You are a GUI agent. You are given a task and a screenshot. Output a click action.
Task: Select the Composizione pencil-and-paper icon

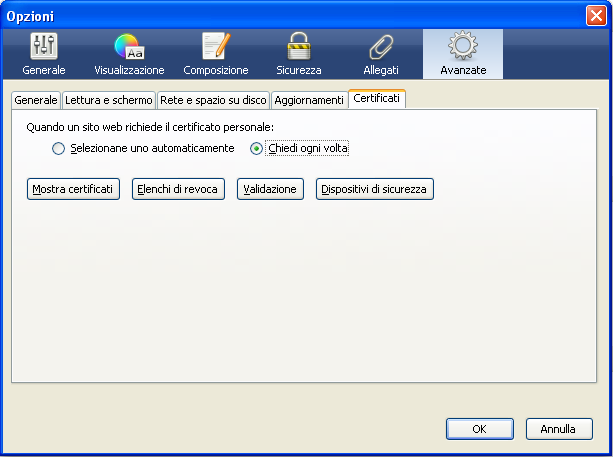(x=215, y=54)
